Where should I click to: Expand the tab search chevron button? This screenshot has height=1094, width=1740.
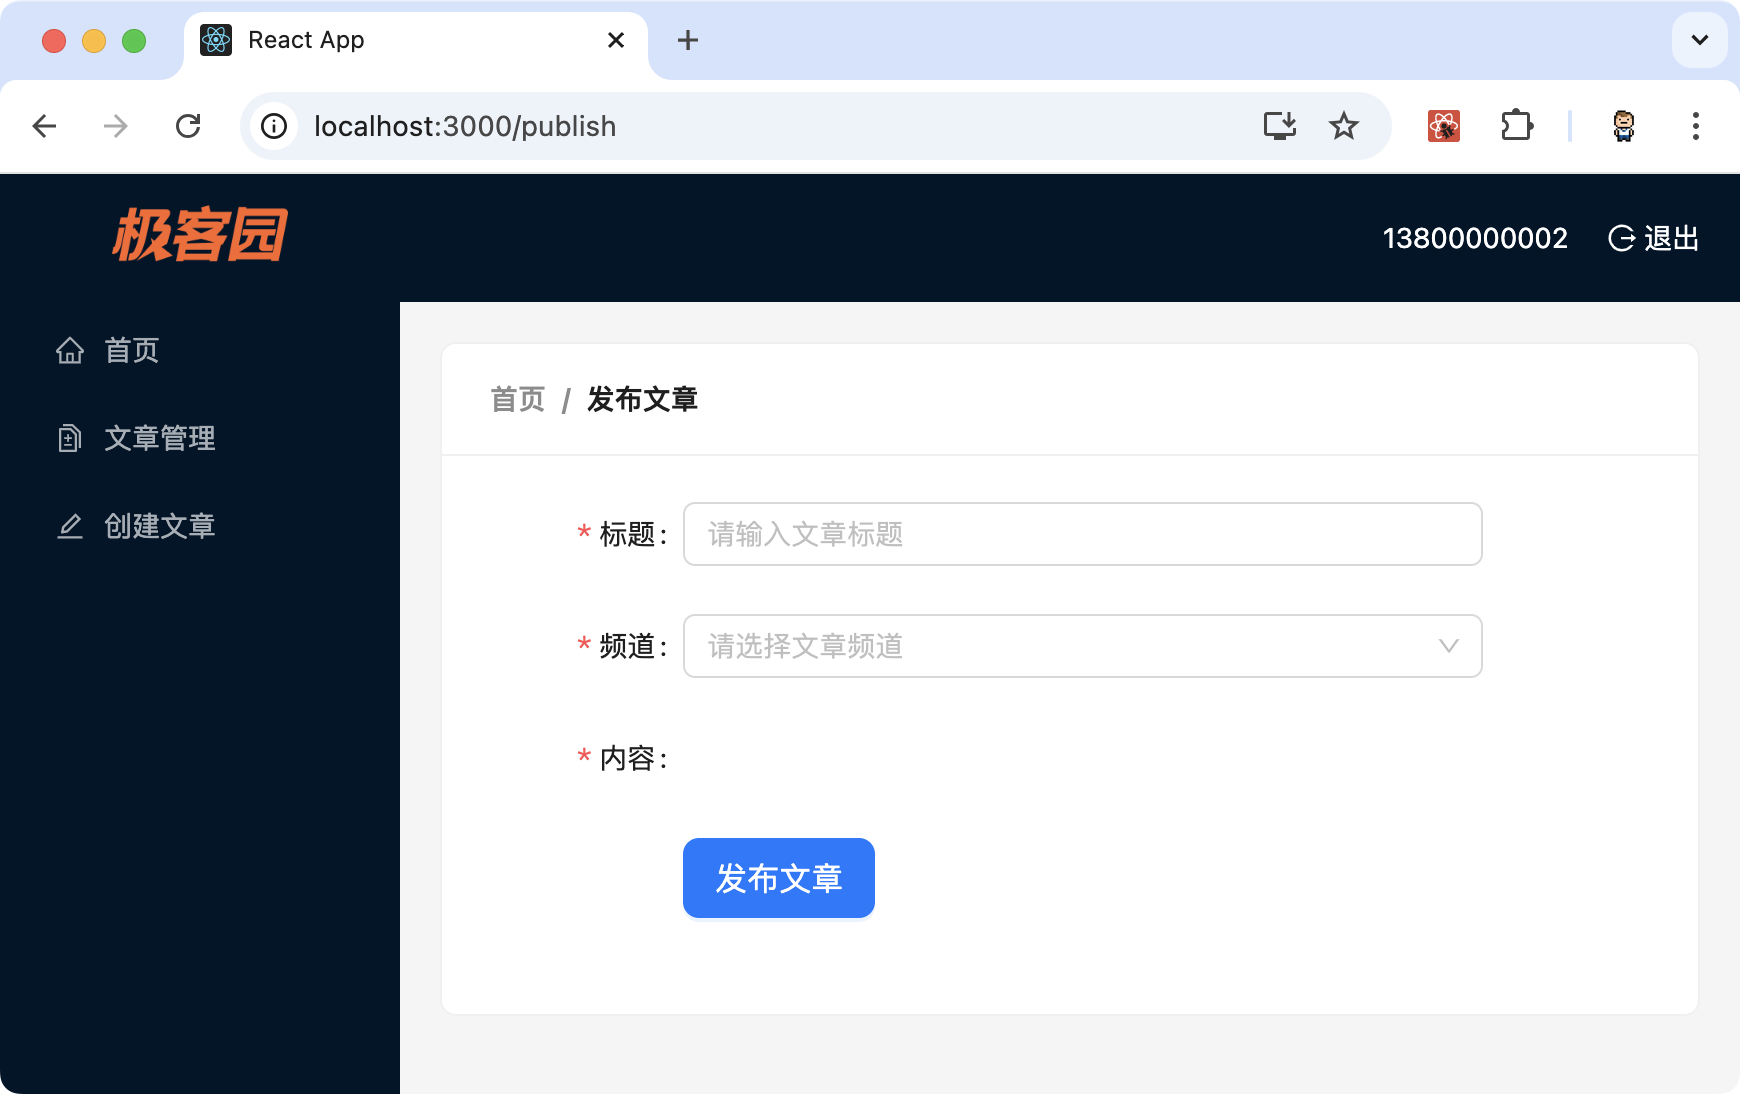[x=1699, y=40]
